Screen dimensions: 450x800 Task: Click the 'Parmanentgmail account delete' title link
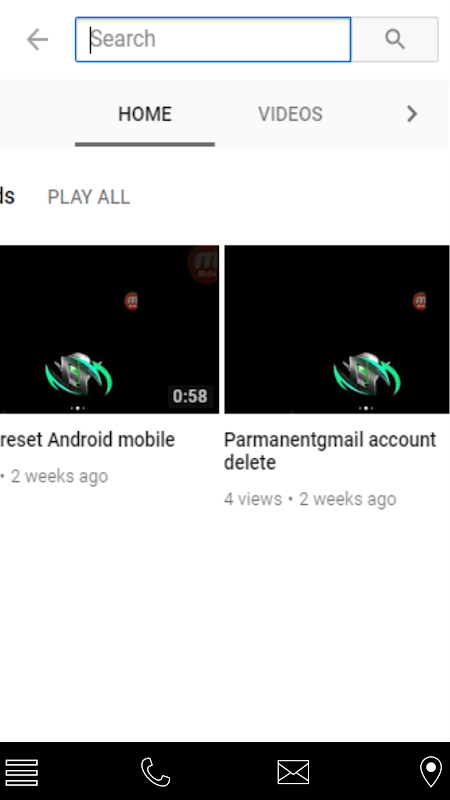[330, 451]
